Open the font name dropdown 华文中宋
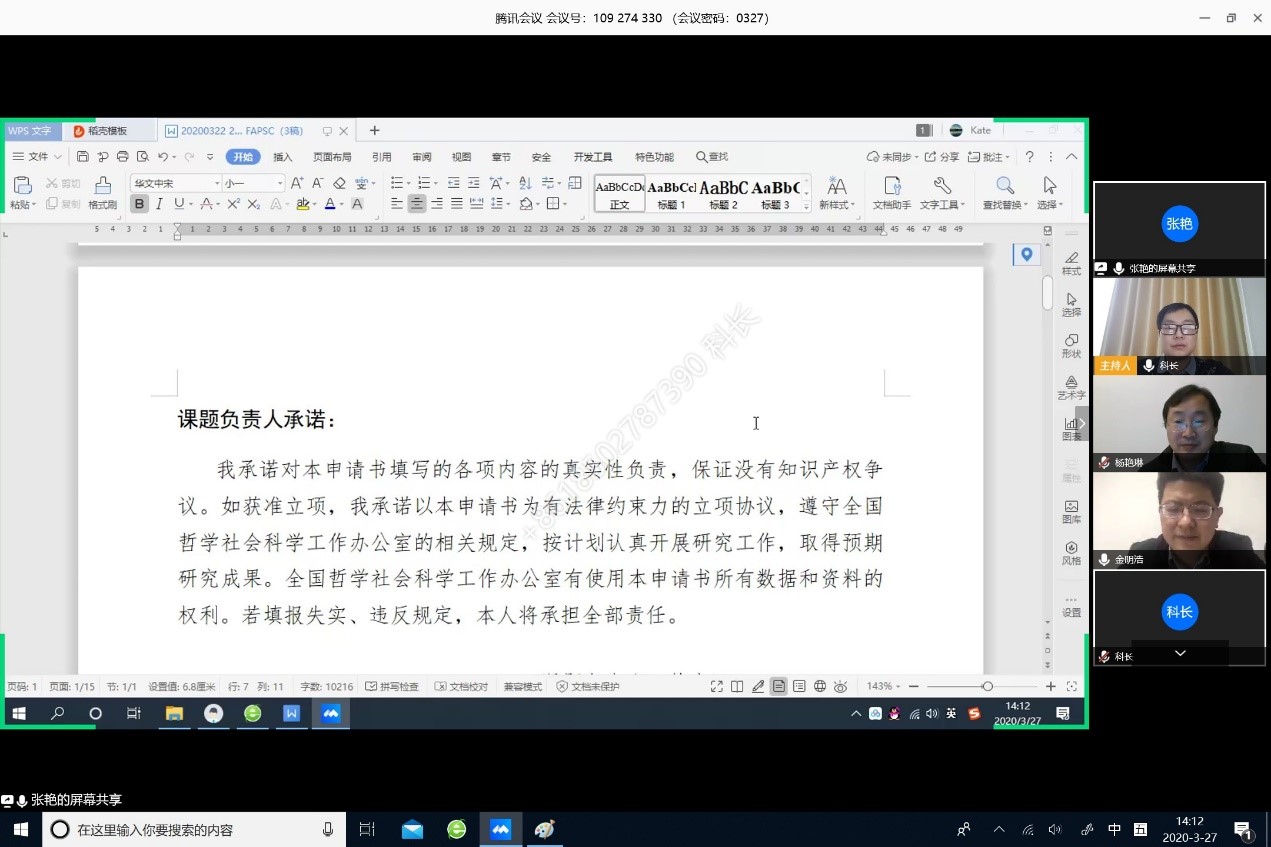 (175, 183)
